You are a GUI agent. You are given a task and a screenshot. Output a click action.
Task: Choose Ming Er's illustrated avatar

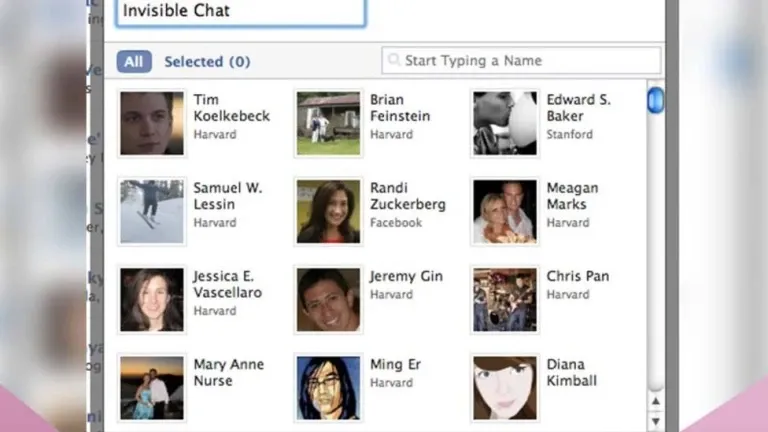click(x=328, y=388)
